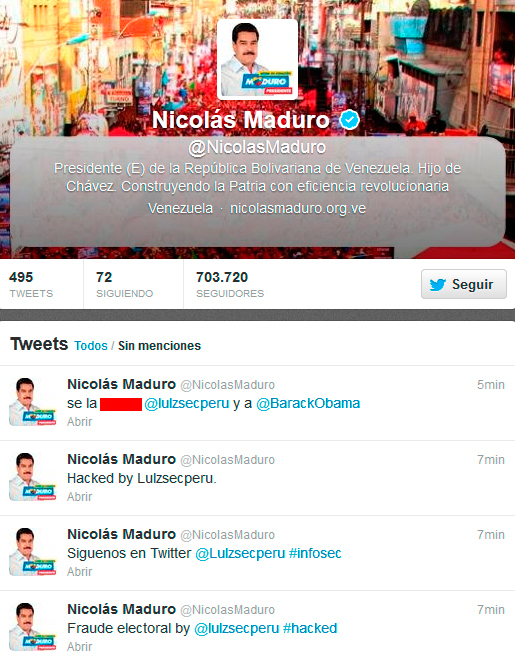View the 72 Siguiendo list

(x=124, y=284)
